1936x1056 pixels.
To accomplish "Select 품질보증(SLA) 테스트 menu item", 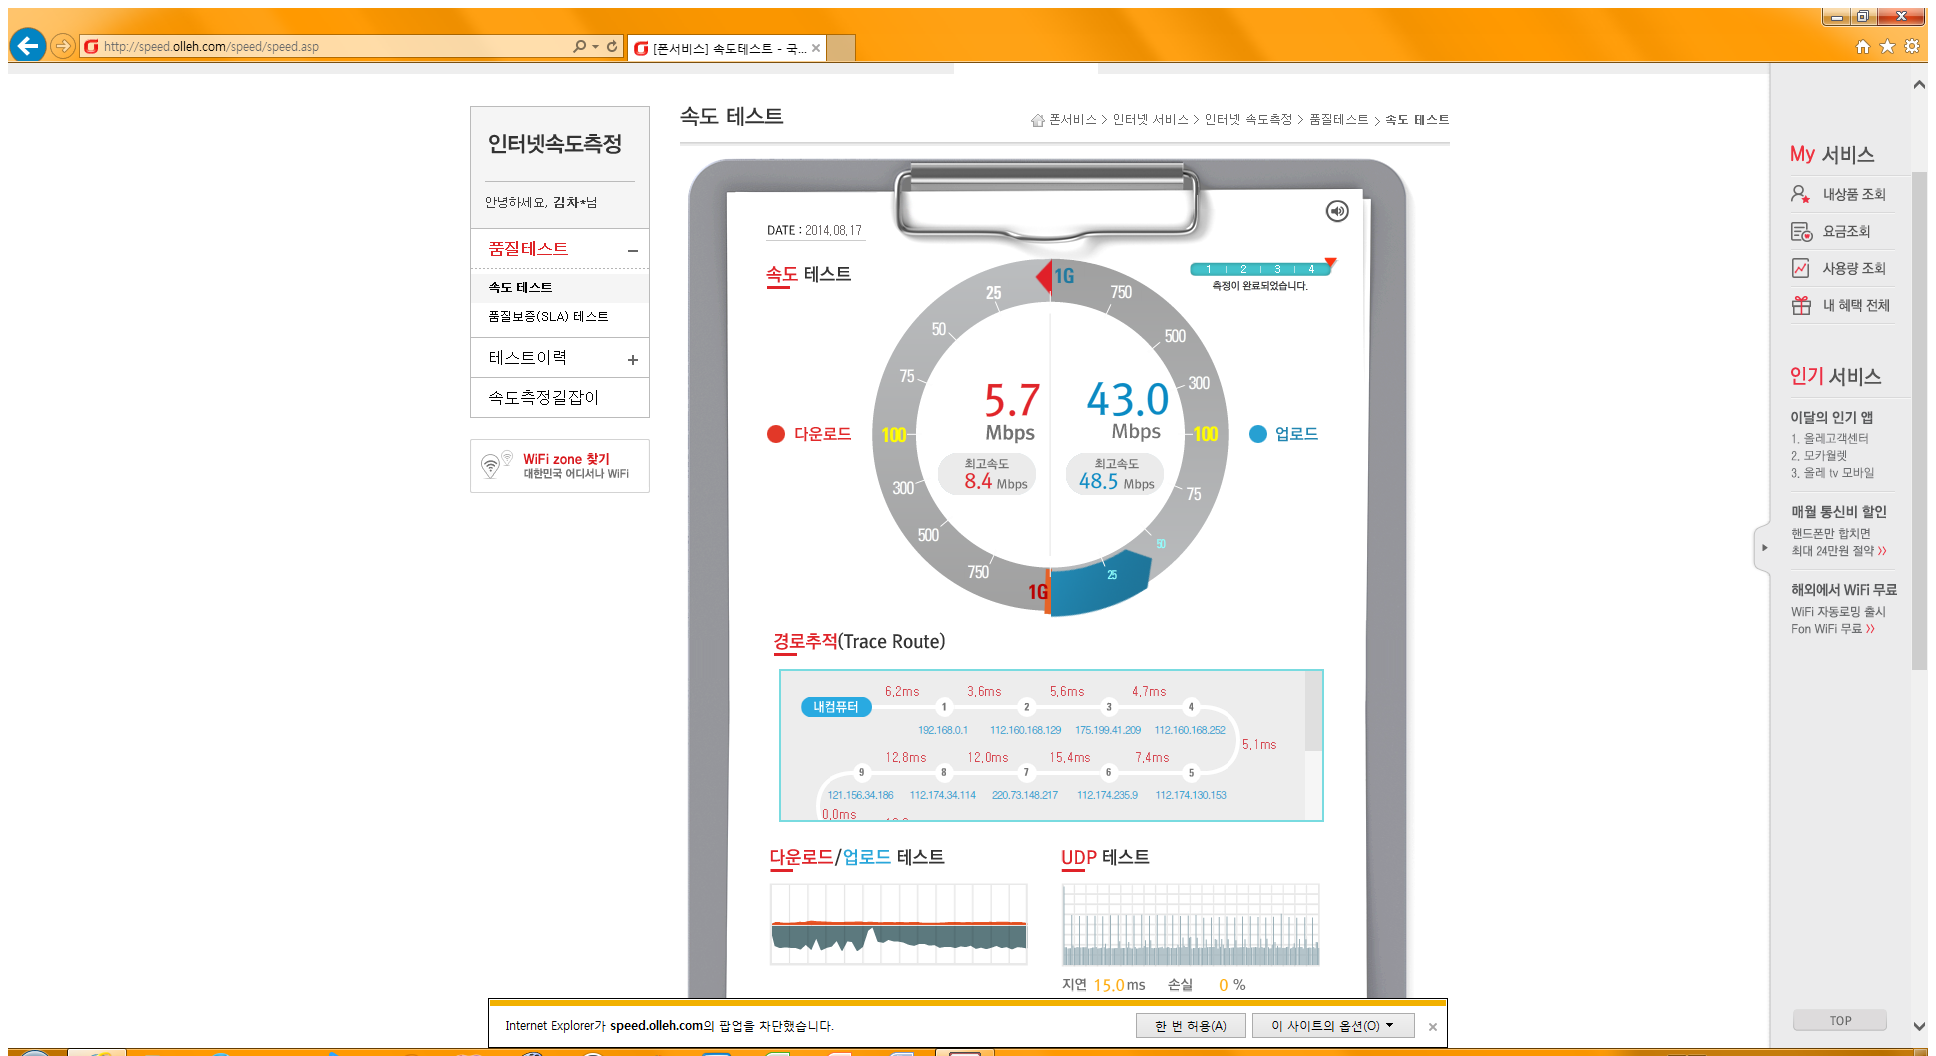I will [548, 316].
